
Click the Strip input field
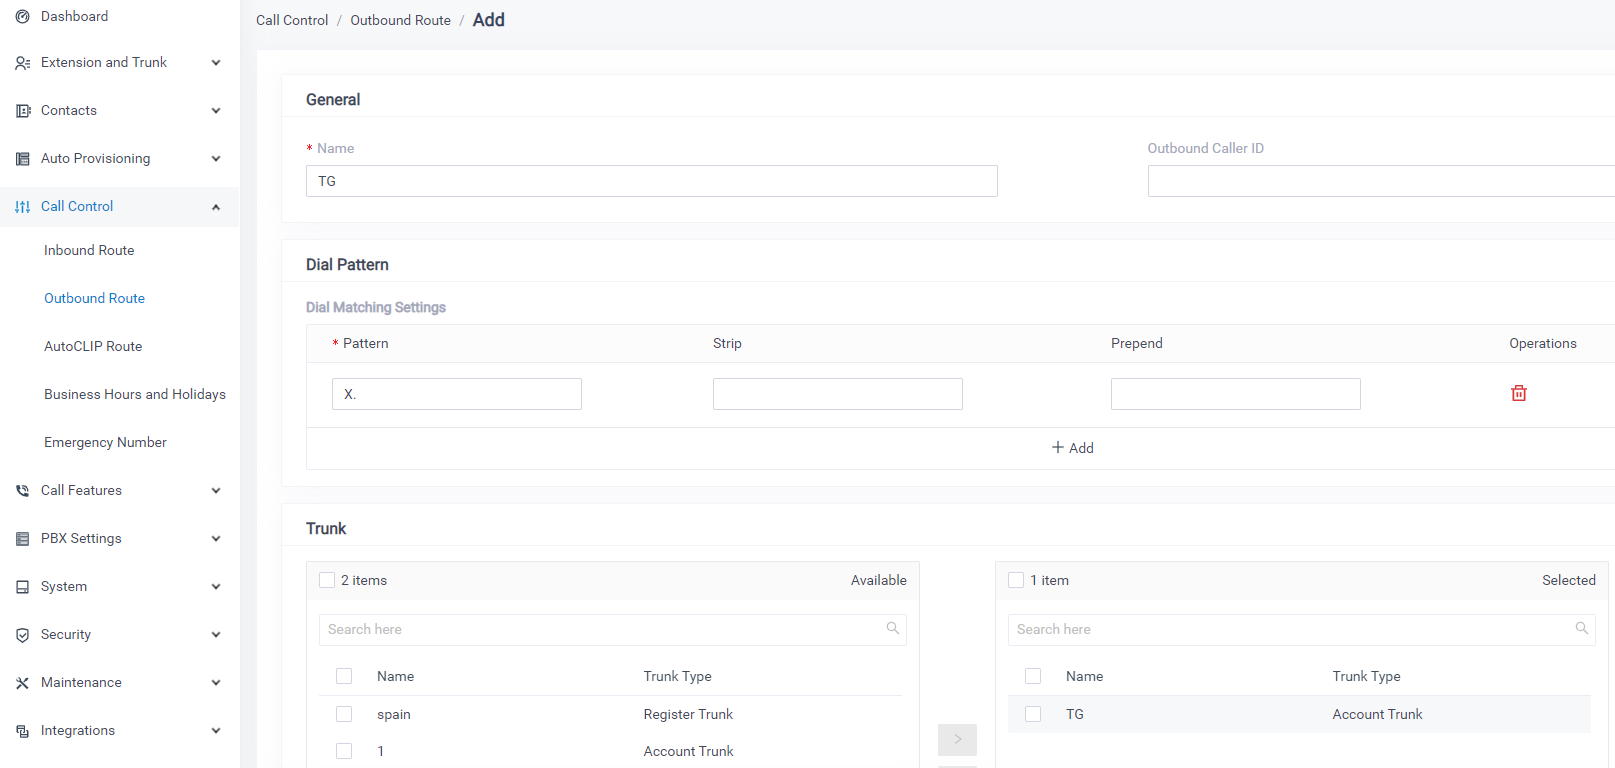click(838, 394)
